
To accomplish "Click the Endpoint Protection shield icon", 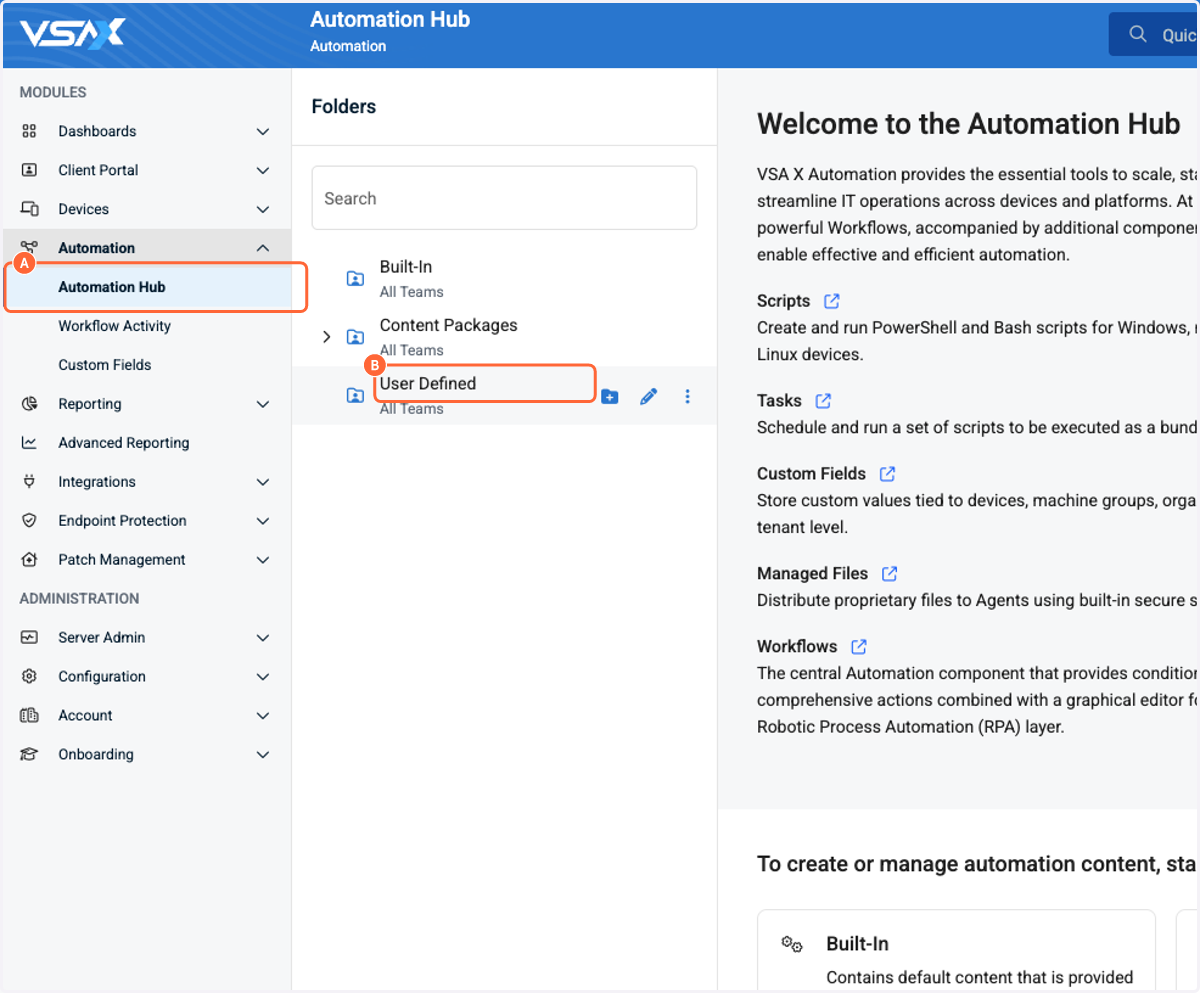I will (29, 521).
